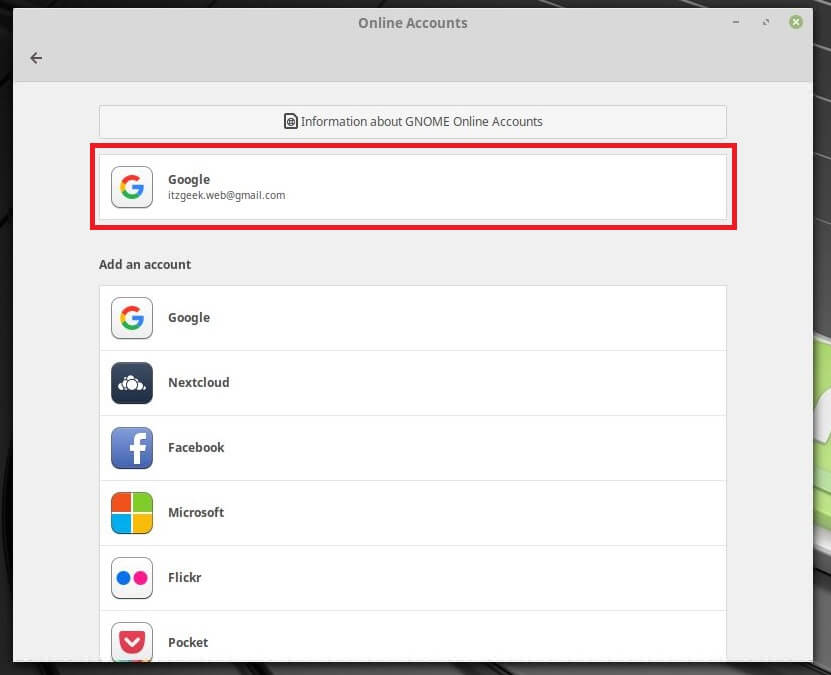This screenshot has width=831, height=675.
Task: Add a Pocket account
Action: (x=412, y=636)
